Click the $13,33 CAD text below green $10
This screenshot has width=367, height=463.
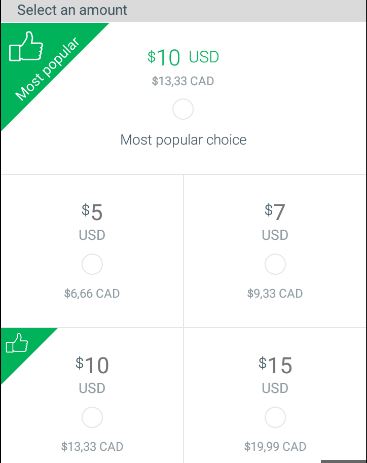pos(183,81)
